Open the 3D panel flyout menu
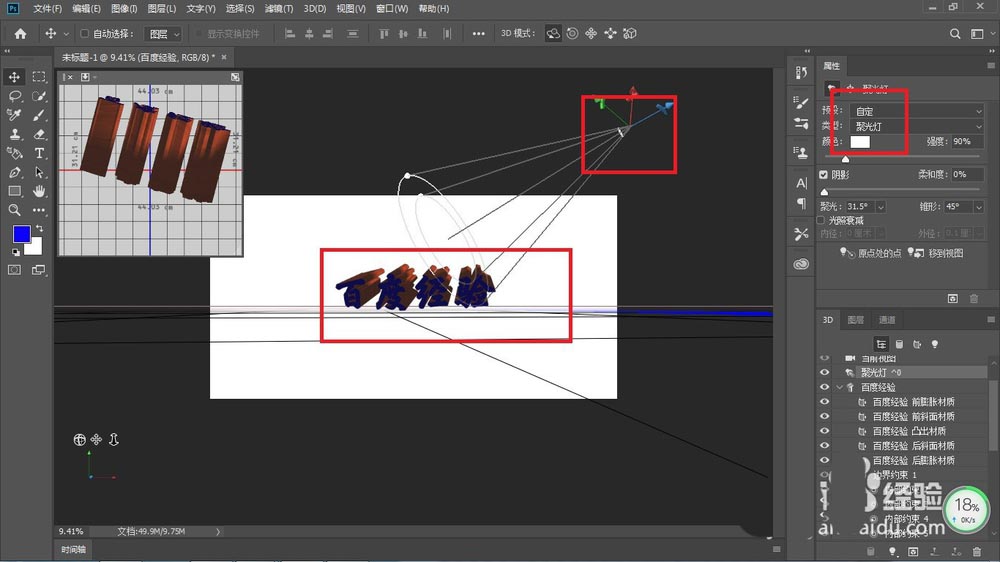Screen dimensions: 1000x562 tap(990, 320)
